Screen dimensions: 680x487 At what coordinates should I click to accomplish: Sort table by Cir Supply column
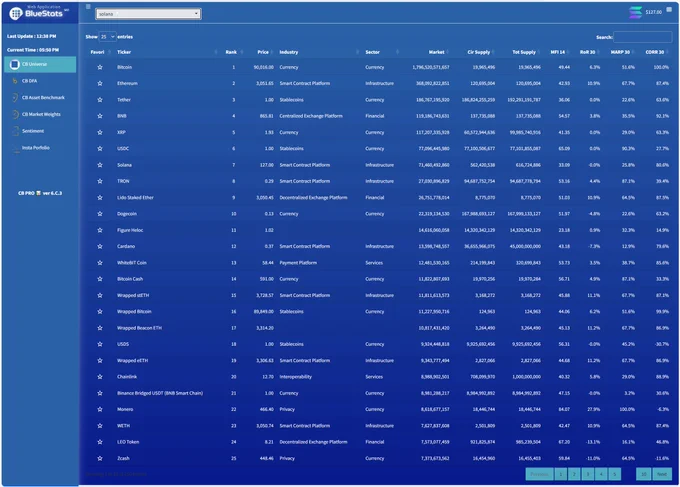[478, 52]
